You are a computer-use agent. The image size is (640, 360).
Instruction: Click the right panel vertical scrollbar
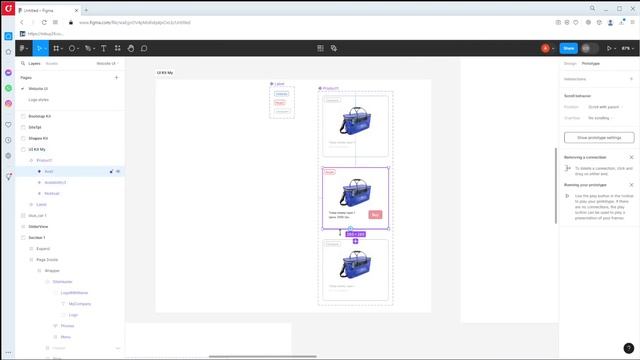pos(556,186)
